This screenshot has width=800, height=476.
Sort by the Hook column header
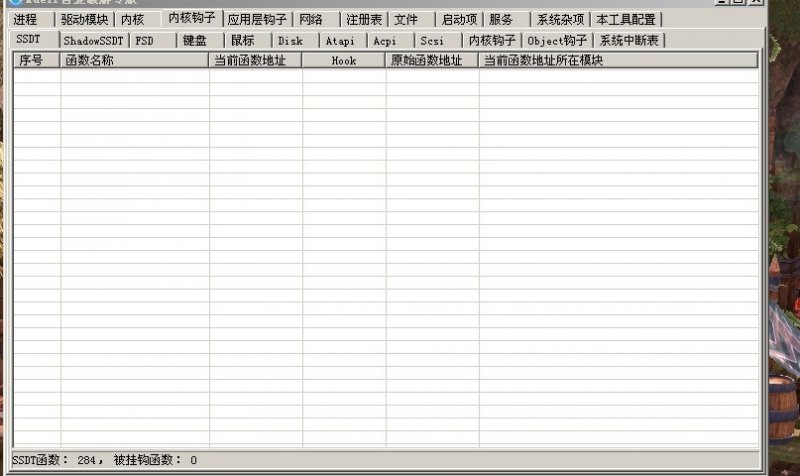pos(344,60)
